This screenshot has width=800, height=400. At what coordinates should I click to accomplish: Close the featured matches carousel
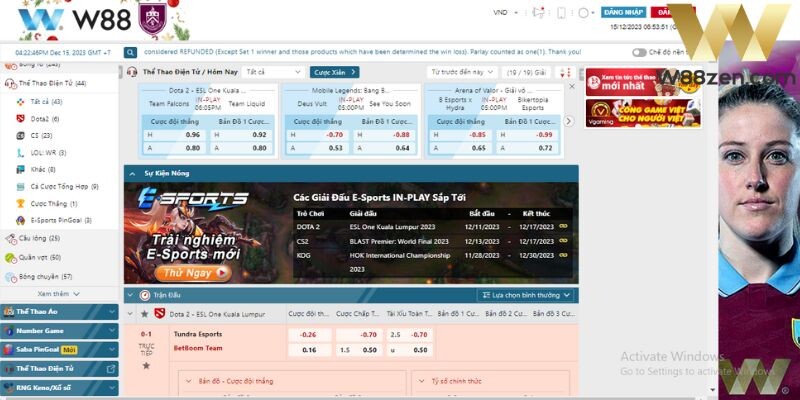point(571,87)
